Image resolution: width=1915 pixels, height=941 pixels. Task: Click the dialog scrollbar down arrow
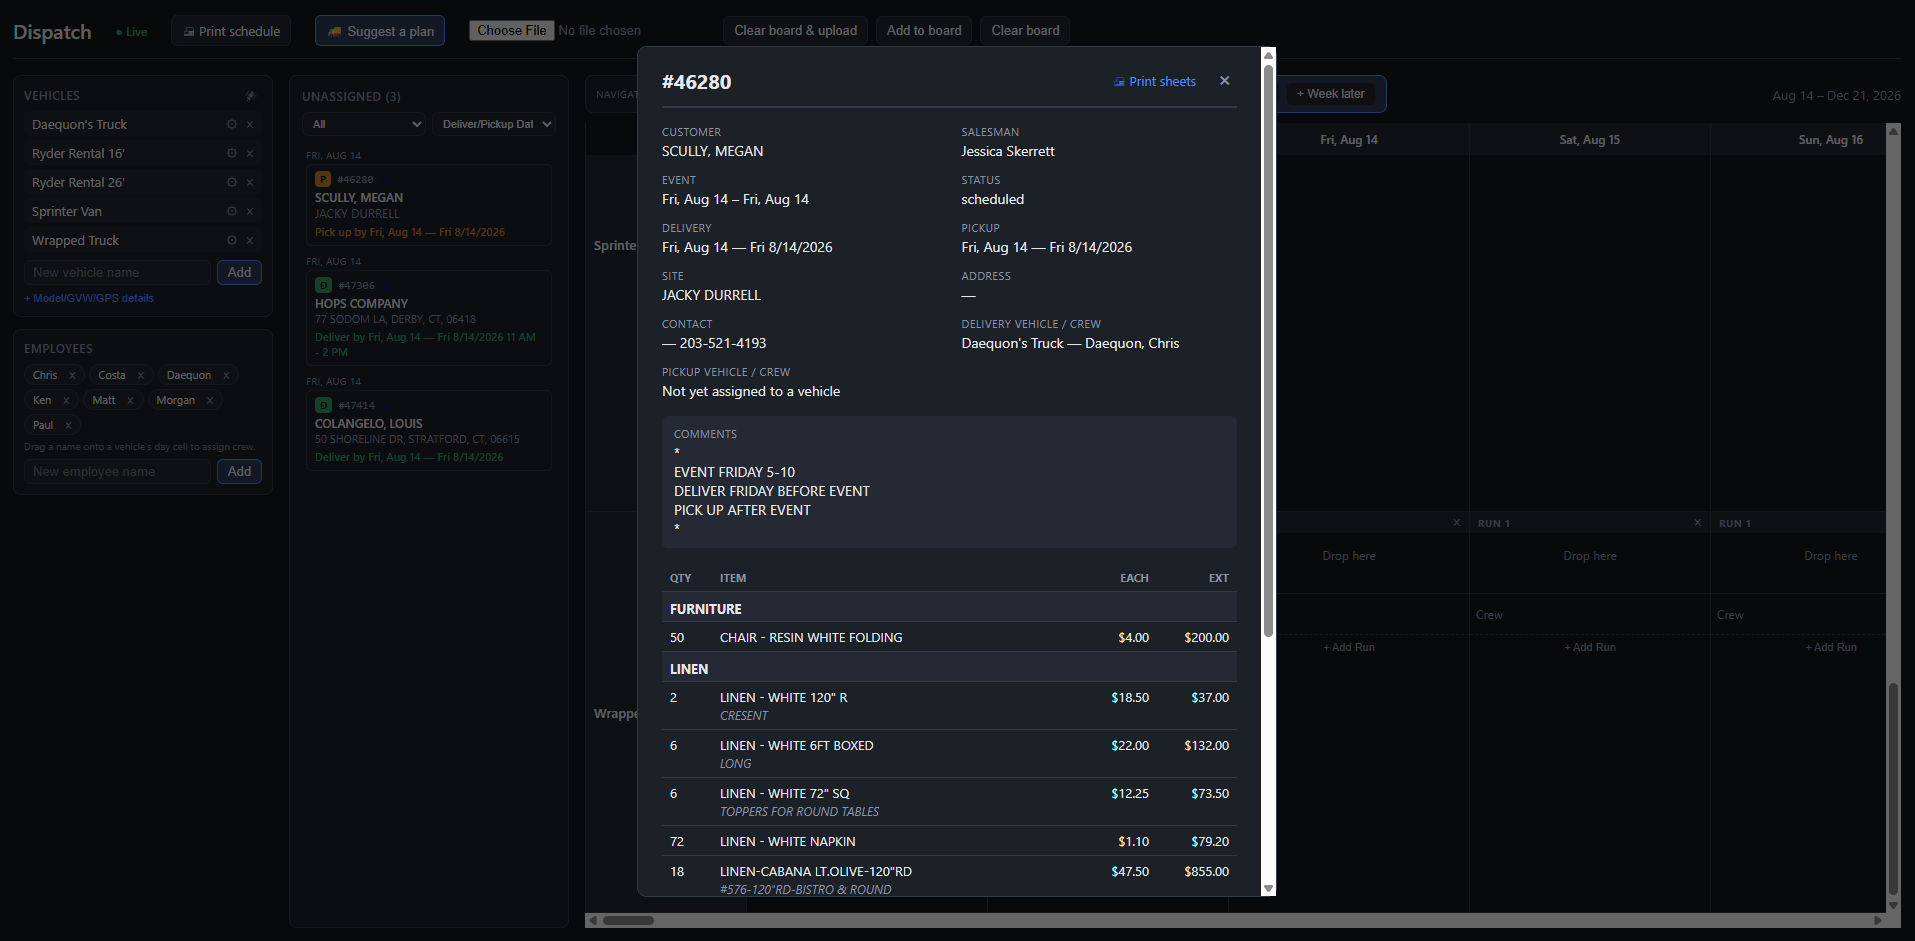tap(1268, 888)
